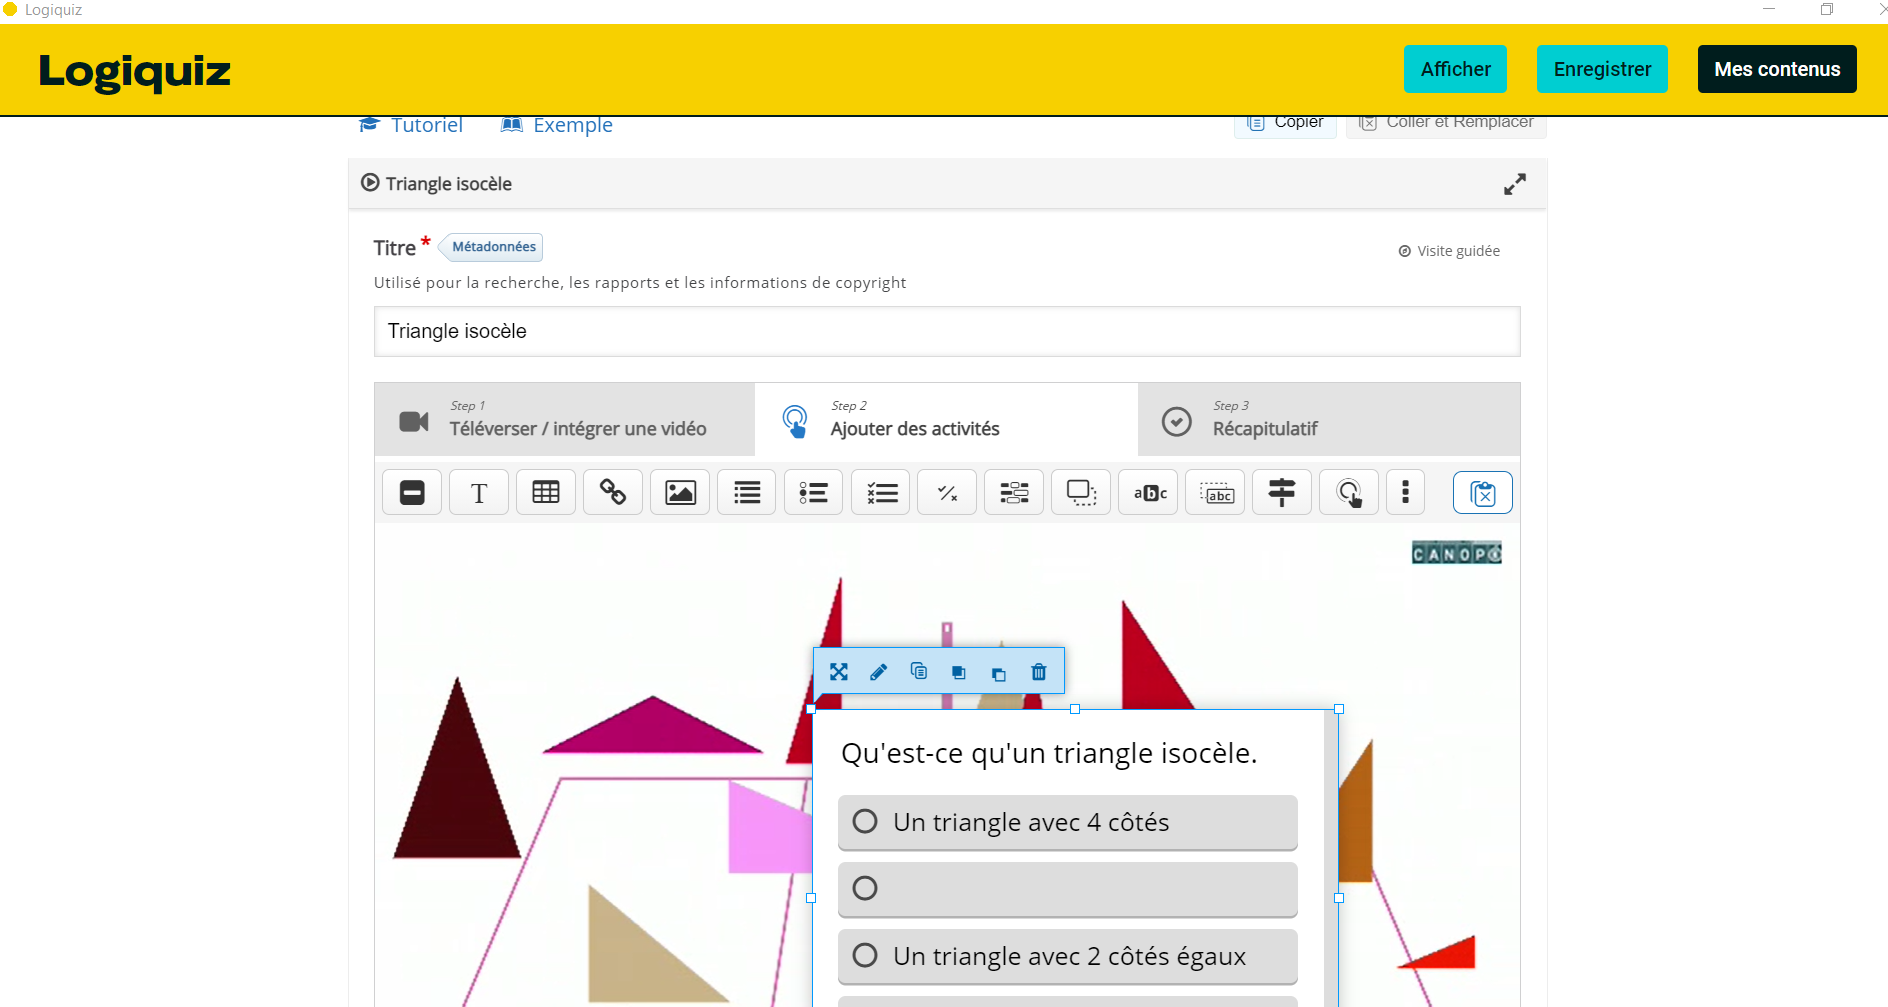Screen dimensions: 1888x1007
Task: Open the Métadonnées button
Action: [493, 247]
